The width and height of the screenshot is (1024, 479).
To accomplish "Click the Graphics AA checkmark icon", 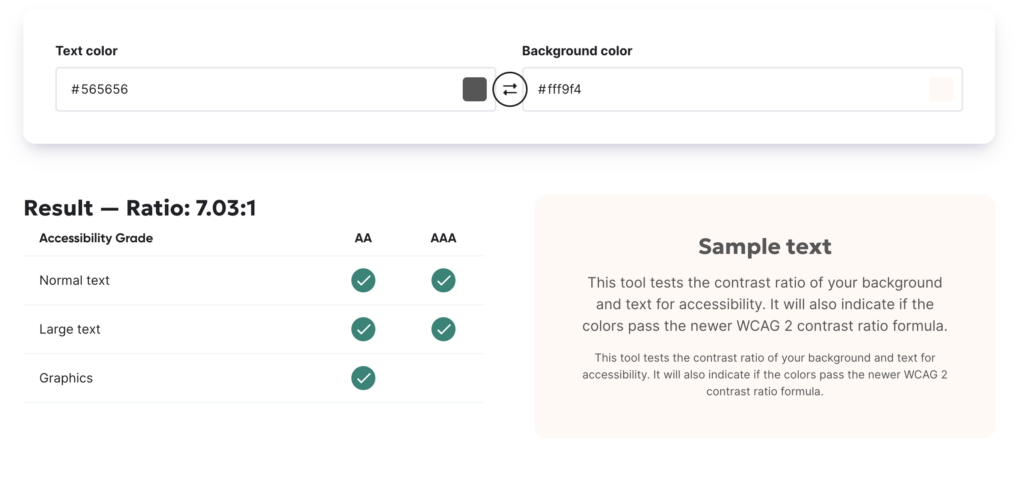I will (x=363, y=378).
